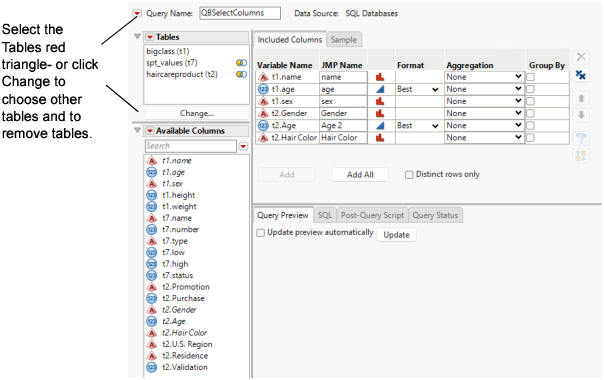This screenshot has width=604, height=380.
Task: Toggle Group By checkbox for t1.name
Action: click(x=530, y=77)
